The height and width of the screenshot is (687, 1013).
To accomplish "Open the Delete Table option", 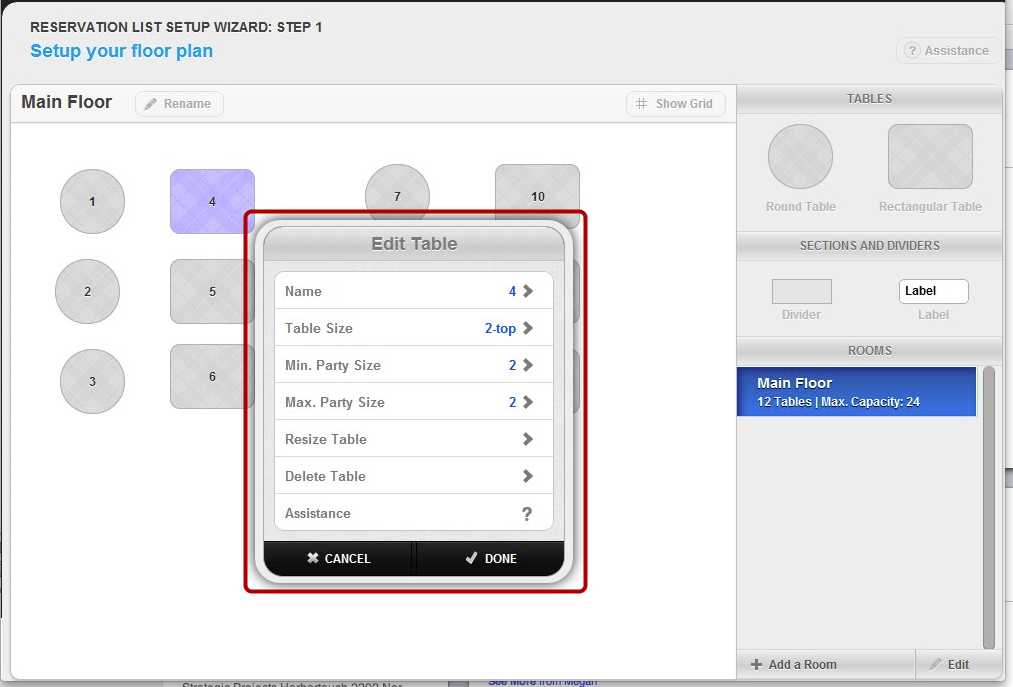I will coord(413,476).
